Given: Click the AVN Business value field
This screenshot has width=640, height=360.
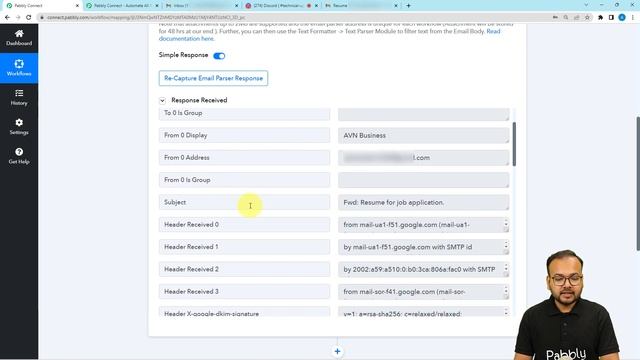Looking at the screenshot, I should click(423, 135).
